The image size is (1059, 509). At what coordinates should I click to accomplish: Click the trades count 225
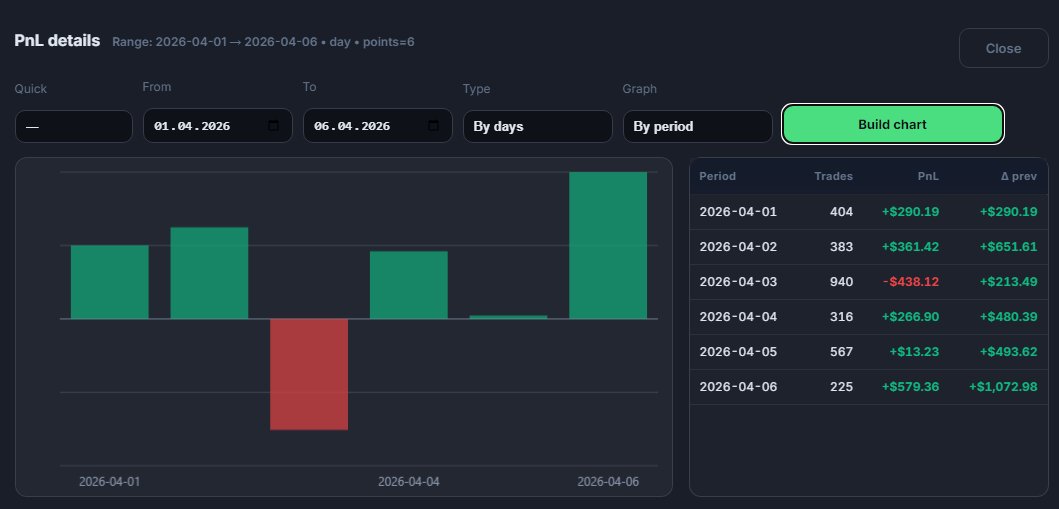click(842, 387)
